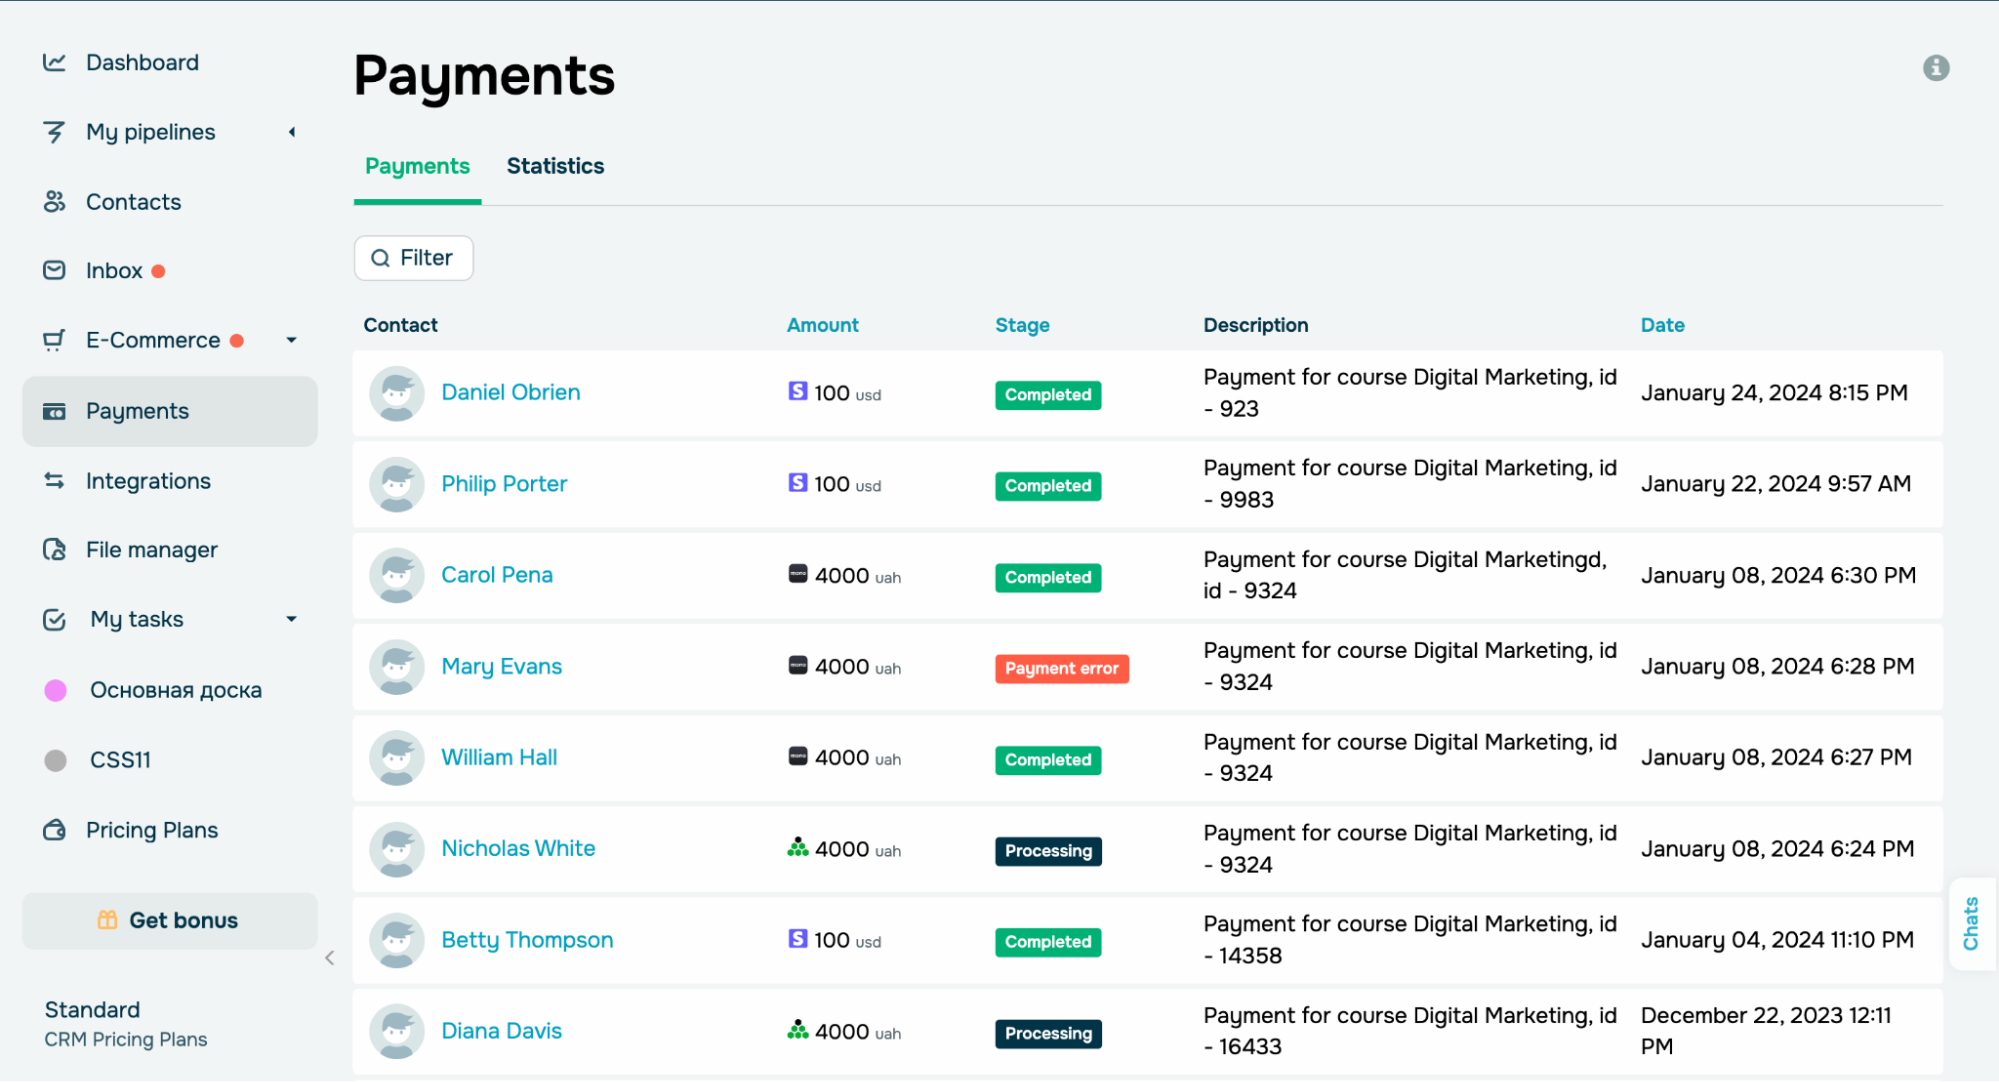Click the File manager icon
The width and height of the screenshot is (1999, 1082).
[x=54, y=550]
